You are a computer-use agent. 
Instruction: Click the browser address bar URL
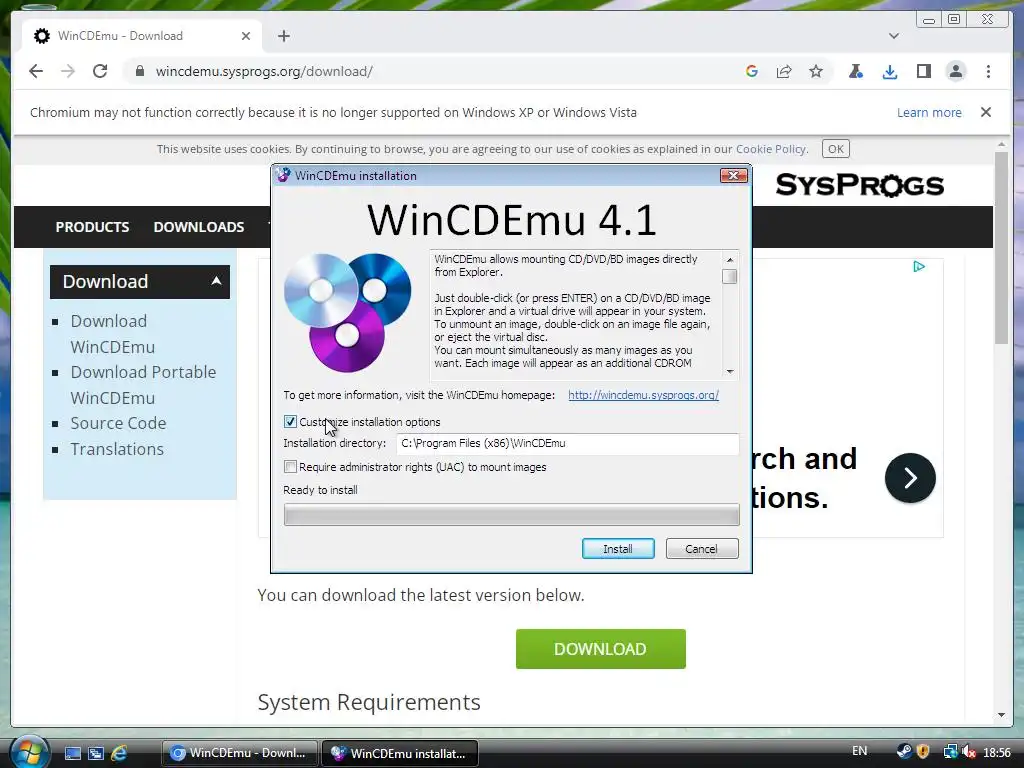point(264,71)
